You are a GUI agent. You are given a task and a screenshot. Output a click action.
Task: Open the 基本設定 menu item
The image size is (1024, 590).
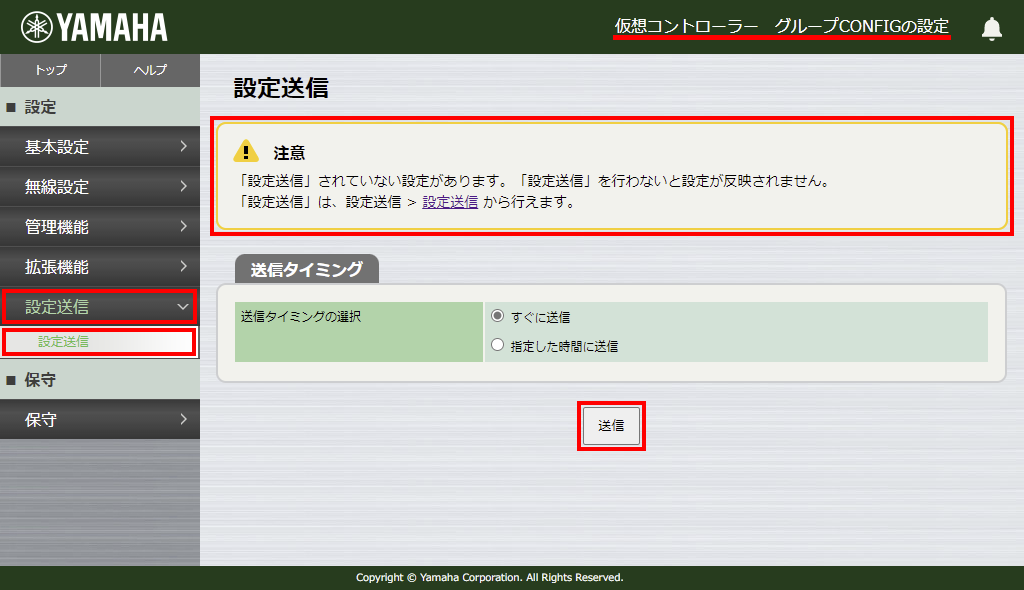coord(58,147)
